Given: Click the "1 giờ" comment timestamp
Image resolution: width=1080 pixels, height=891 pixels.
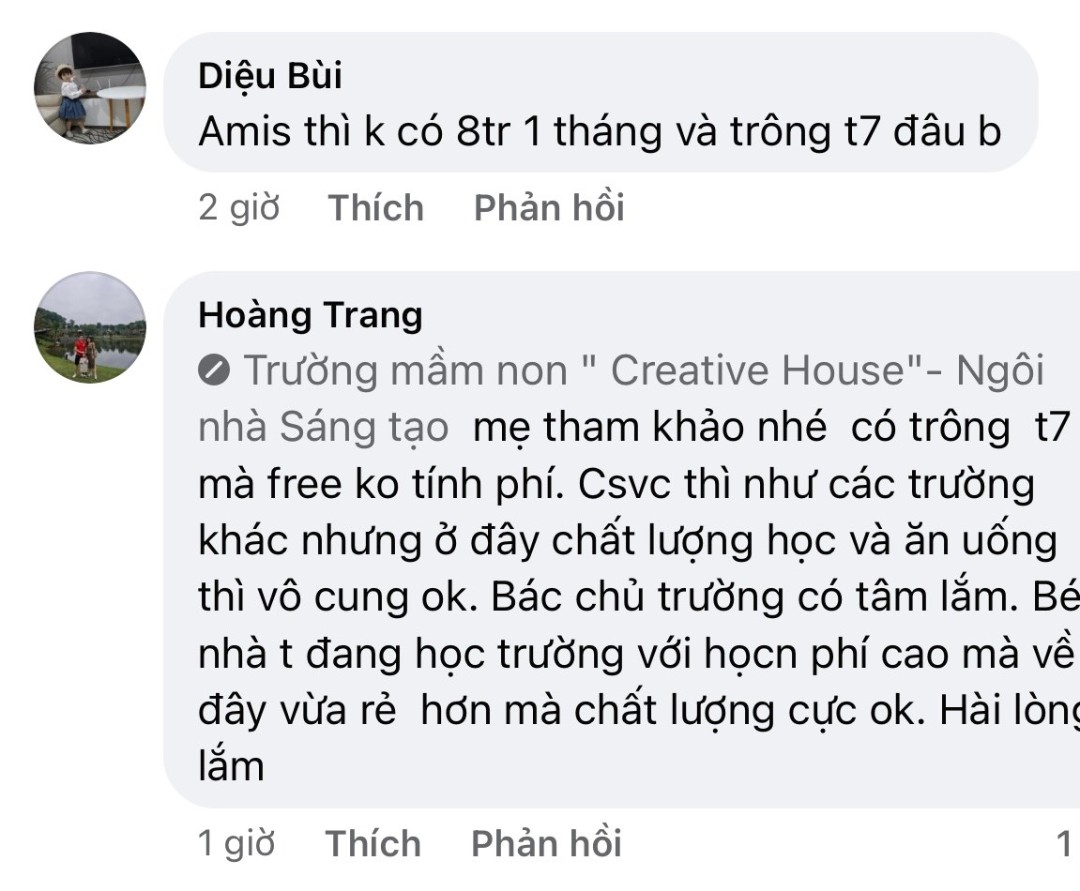Looking at the screenshot, I should [237, 844].
